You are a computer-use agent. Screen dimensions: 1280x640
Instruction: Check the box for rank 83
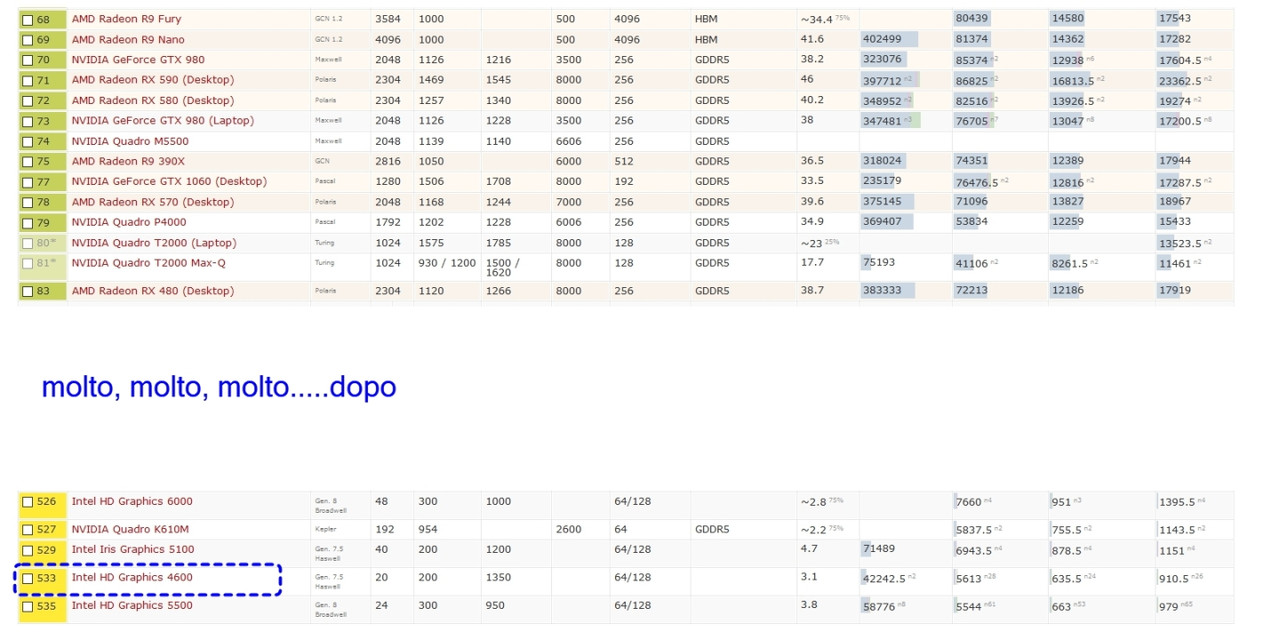pos(28,291)
